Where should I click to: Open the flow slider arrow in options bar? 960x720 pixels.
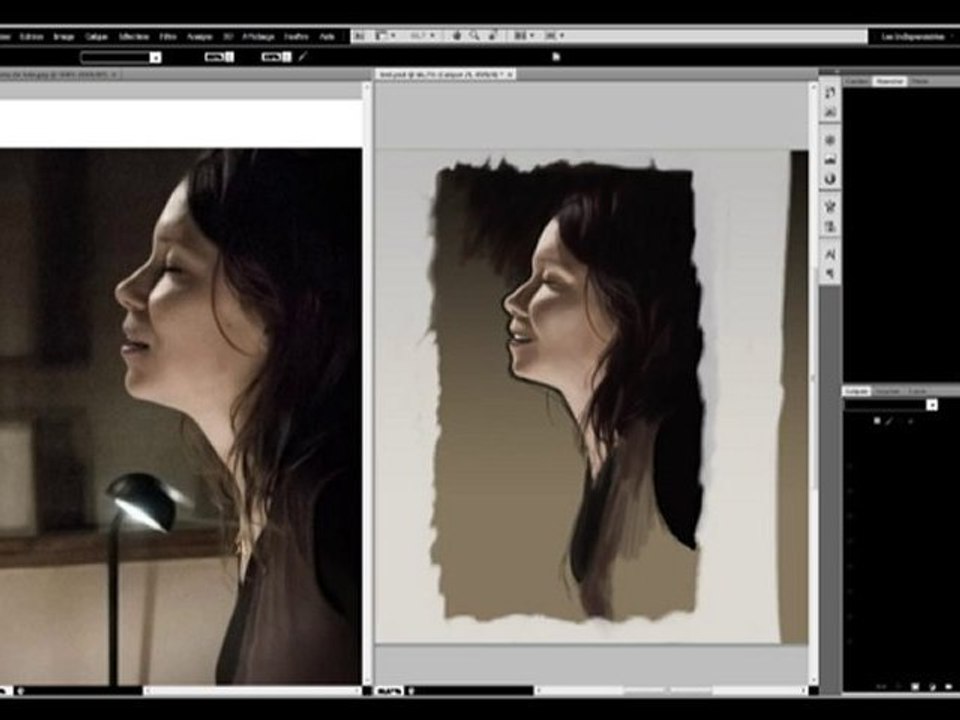pos(286,57)
